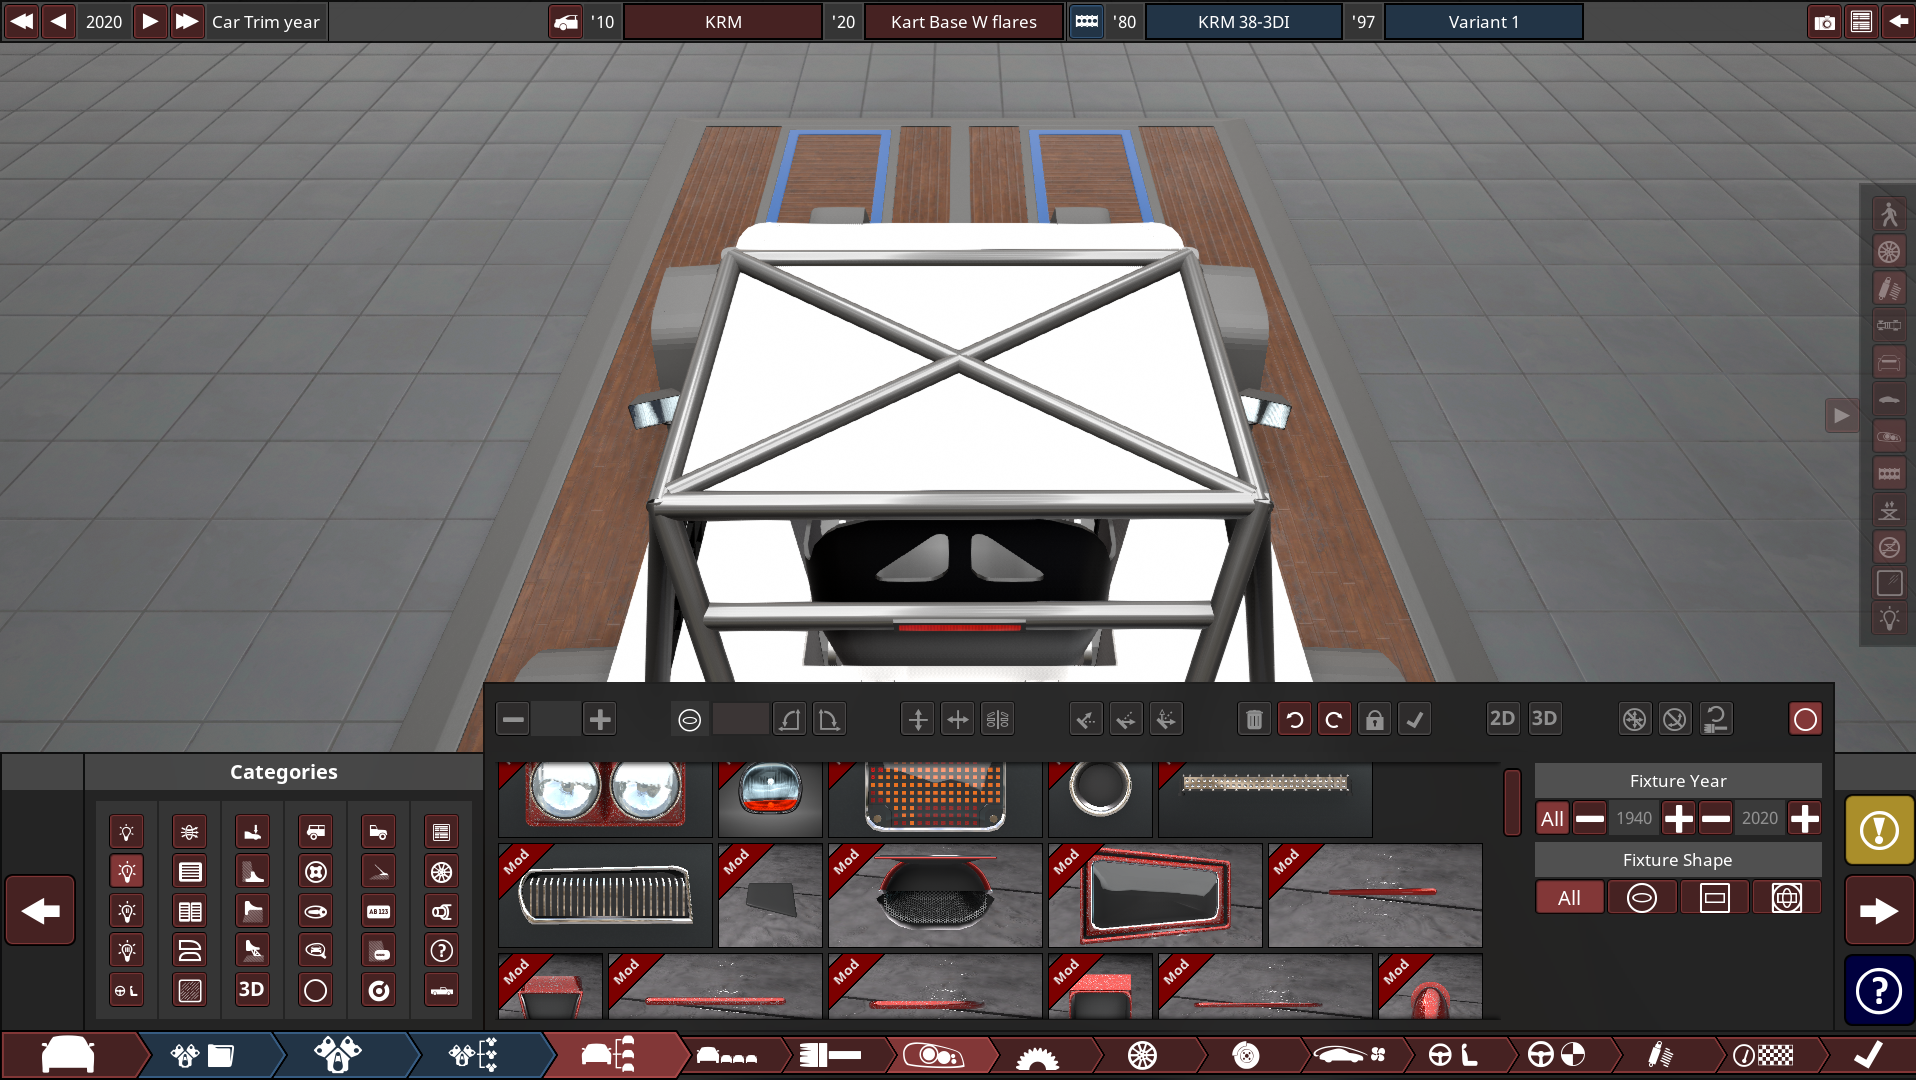Viewport: 1916px width, 1080px height.
Task: Select the highlighted headlight fixture category
Action: click(x=127, y=872)
